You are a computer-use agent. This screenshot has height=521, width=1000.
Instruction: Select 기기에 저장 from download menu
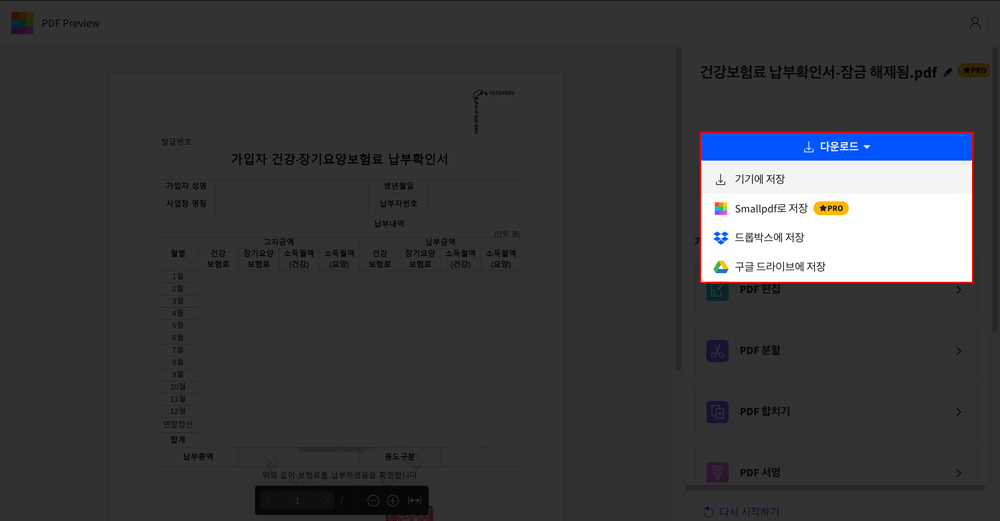coord(836,179)
